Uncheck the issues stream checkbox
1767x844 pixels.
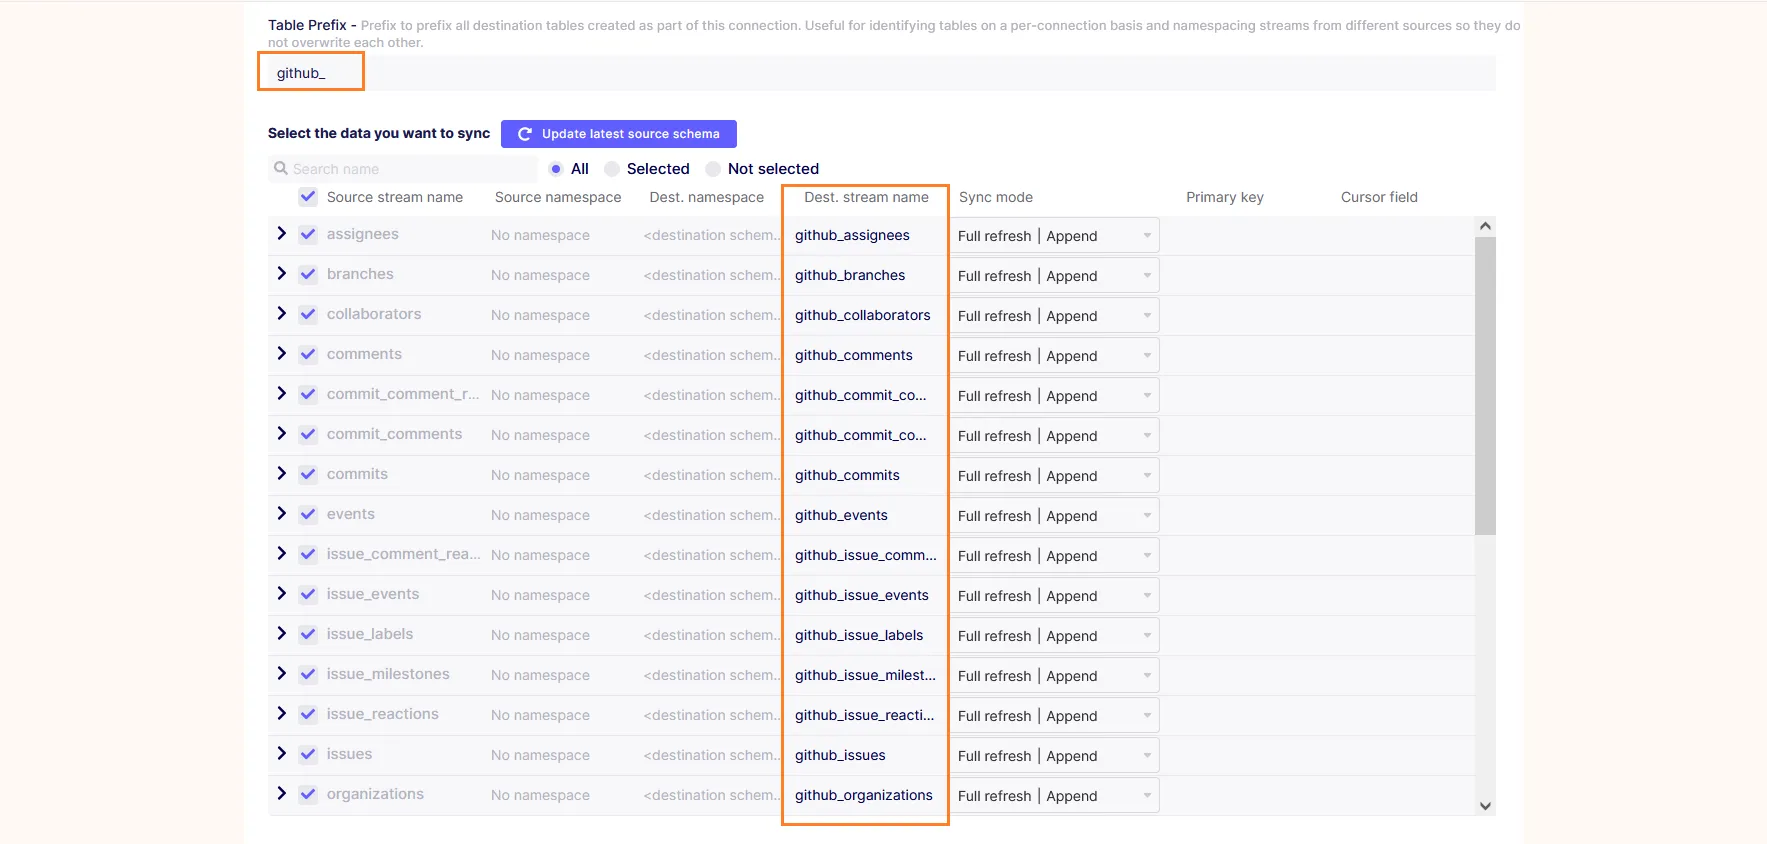(x=308, y=754)
